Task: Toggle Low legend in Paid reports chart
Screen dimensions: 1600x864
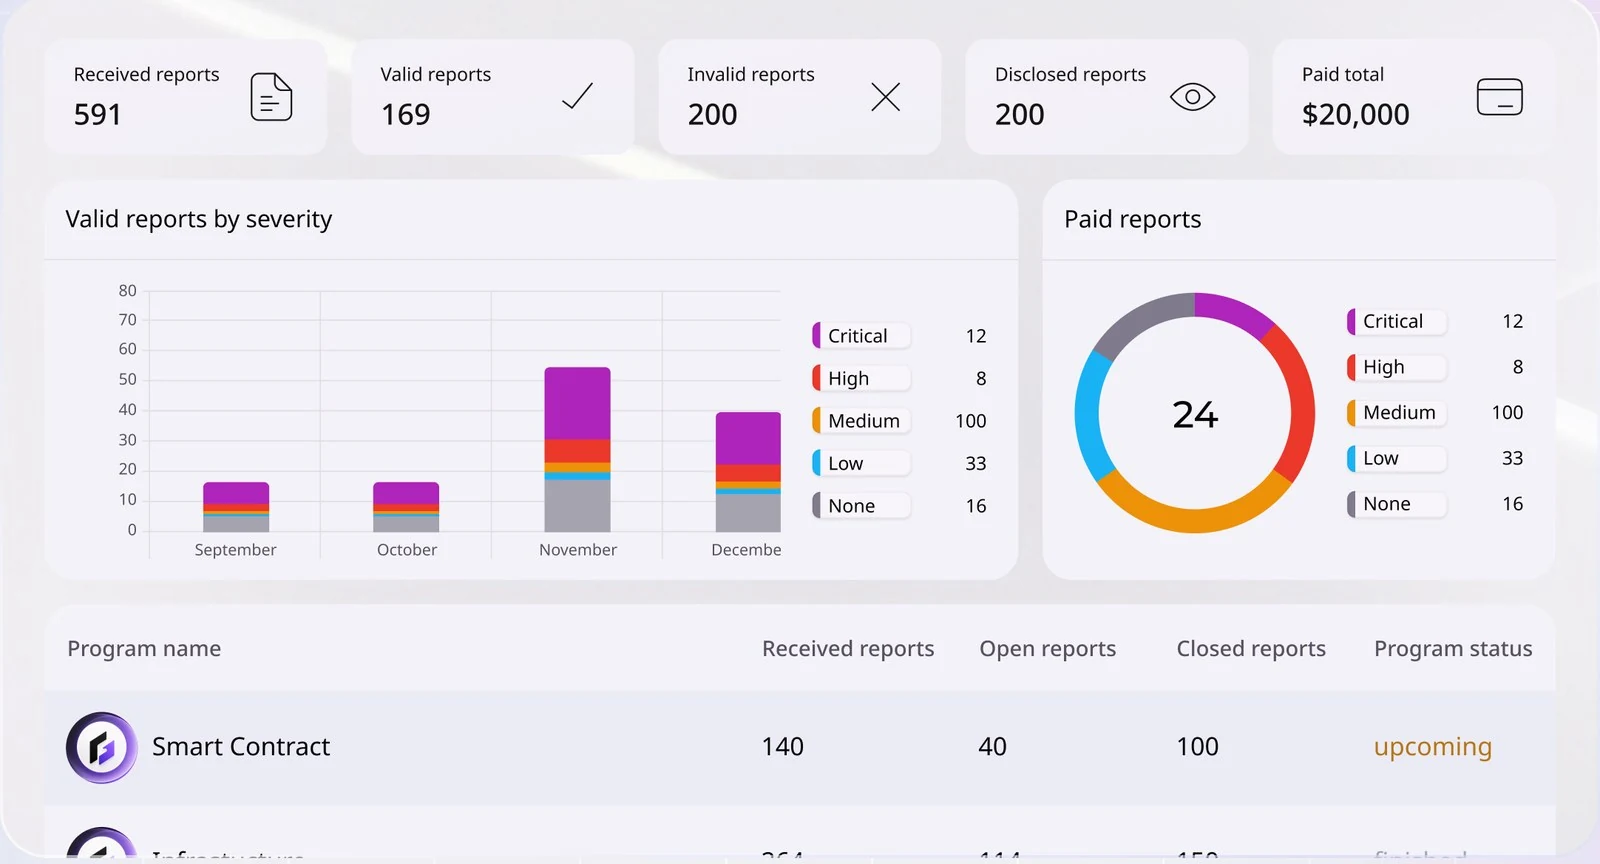Action: coord(1396,458)
